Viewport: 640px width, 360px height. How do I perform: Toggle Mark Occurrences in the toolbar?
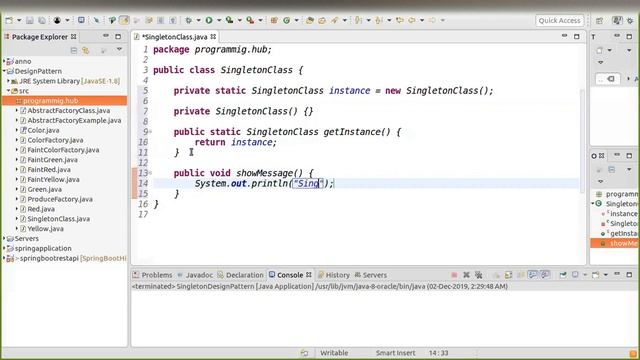[124, 20]
